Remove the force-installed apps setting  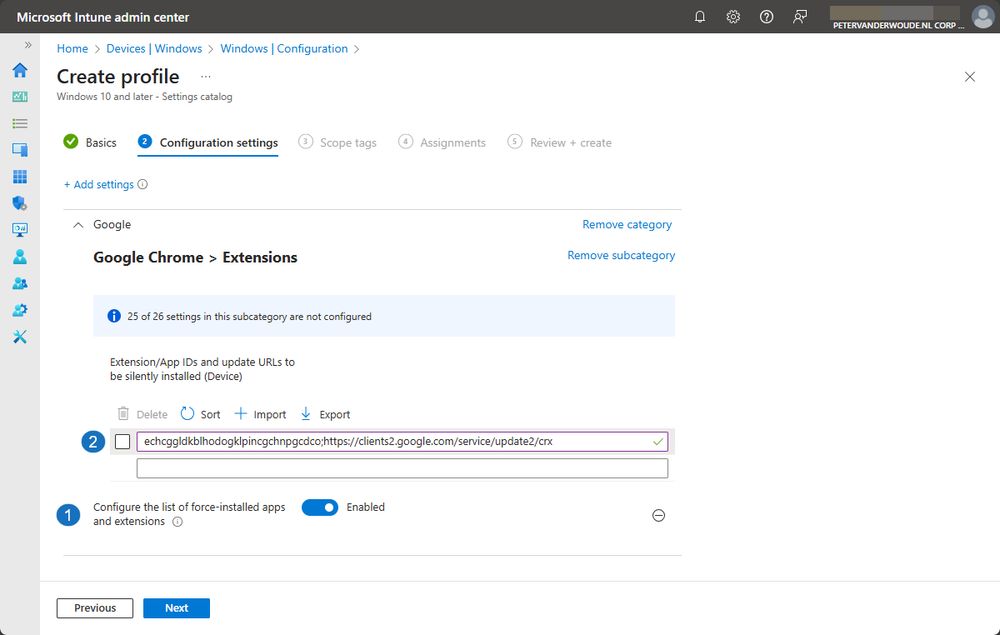(x=659, y=515)
